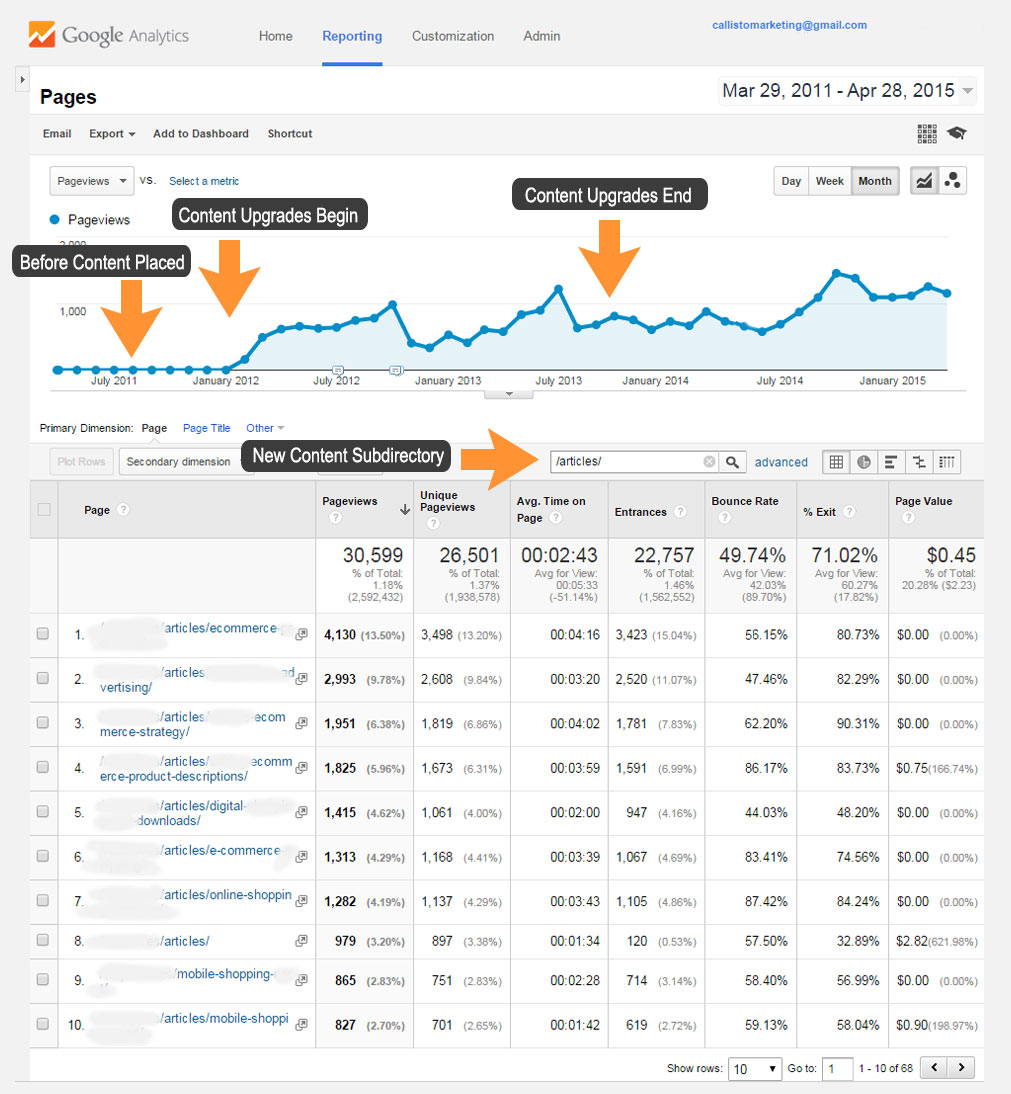Open the graduation cap education icon

tap(957, 133)
